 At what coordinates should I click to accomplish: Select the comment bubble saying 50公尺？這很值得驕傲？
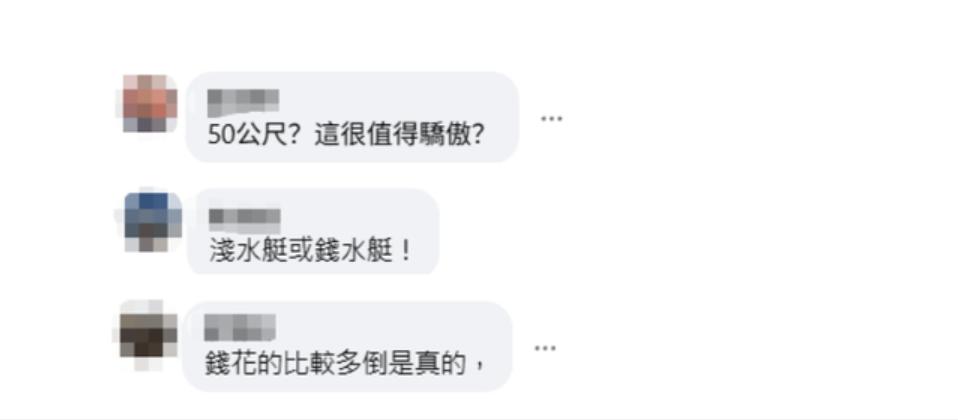[352, 117]
